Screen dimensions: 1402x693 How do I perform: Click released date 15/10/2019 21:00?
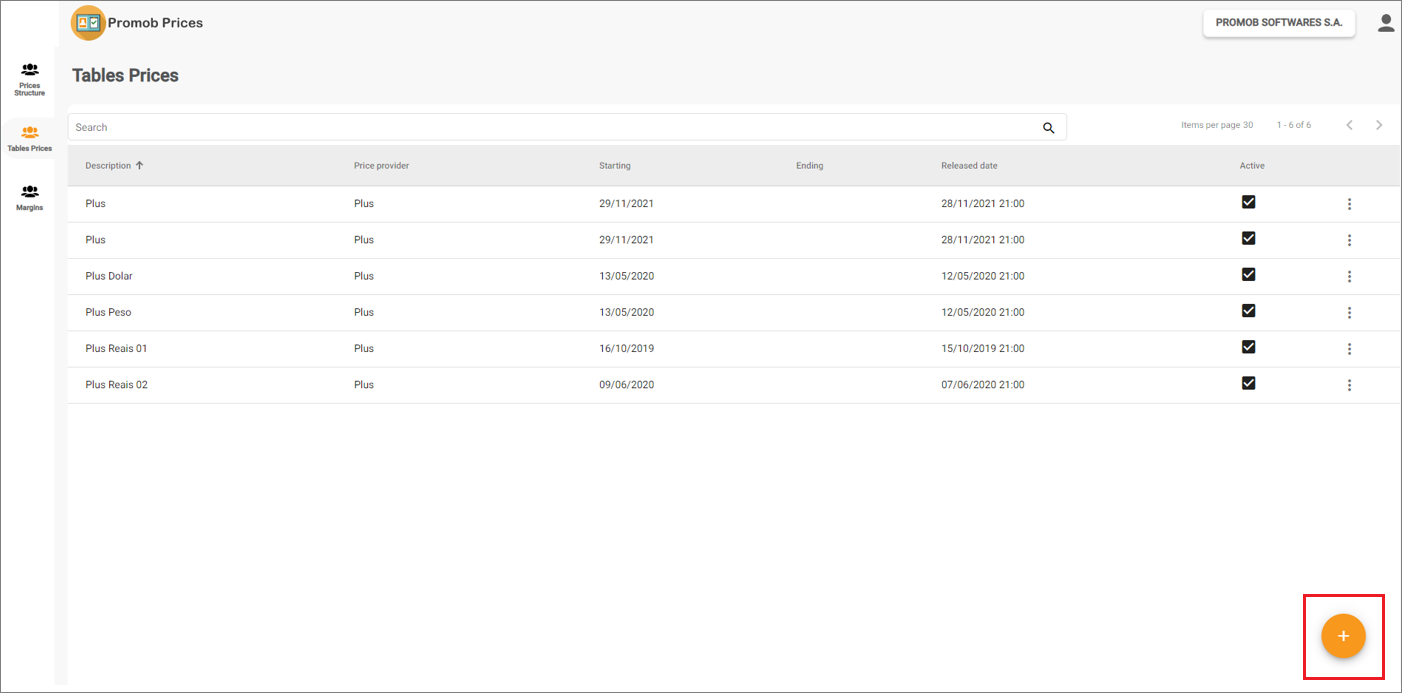982,349
